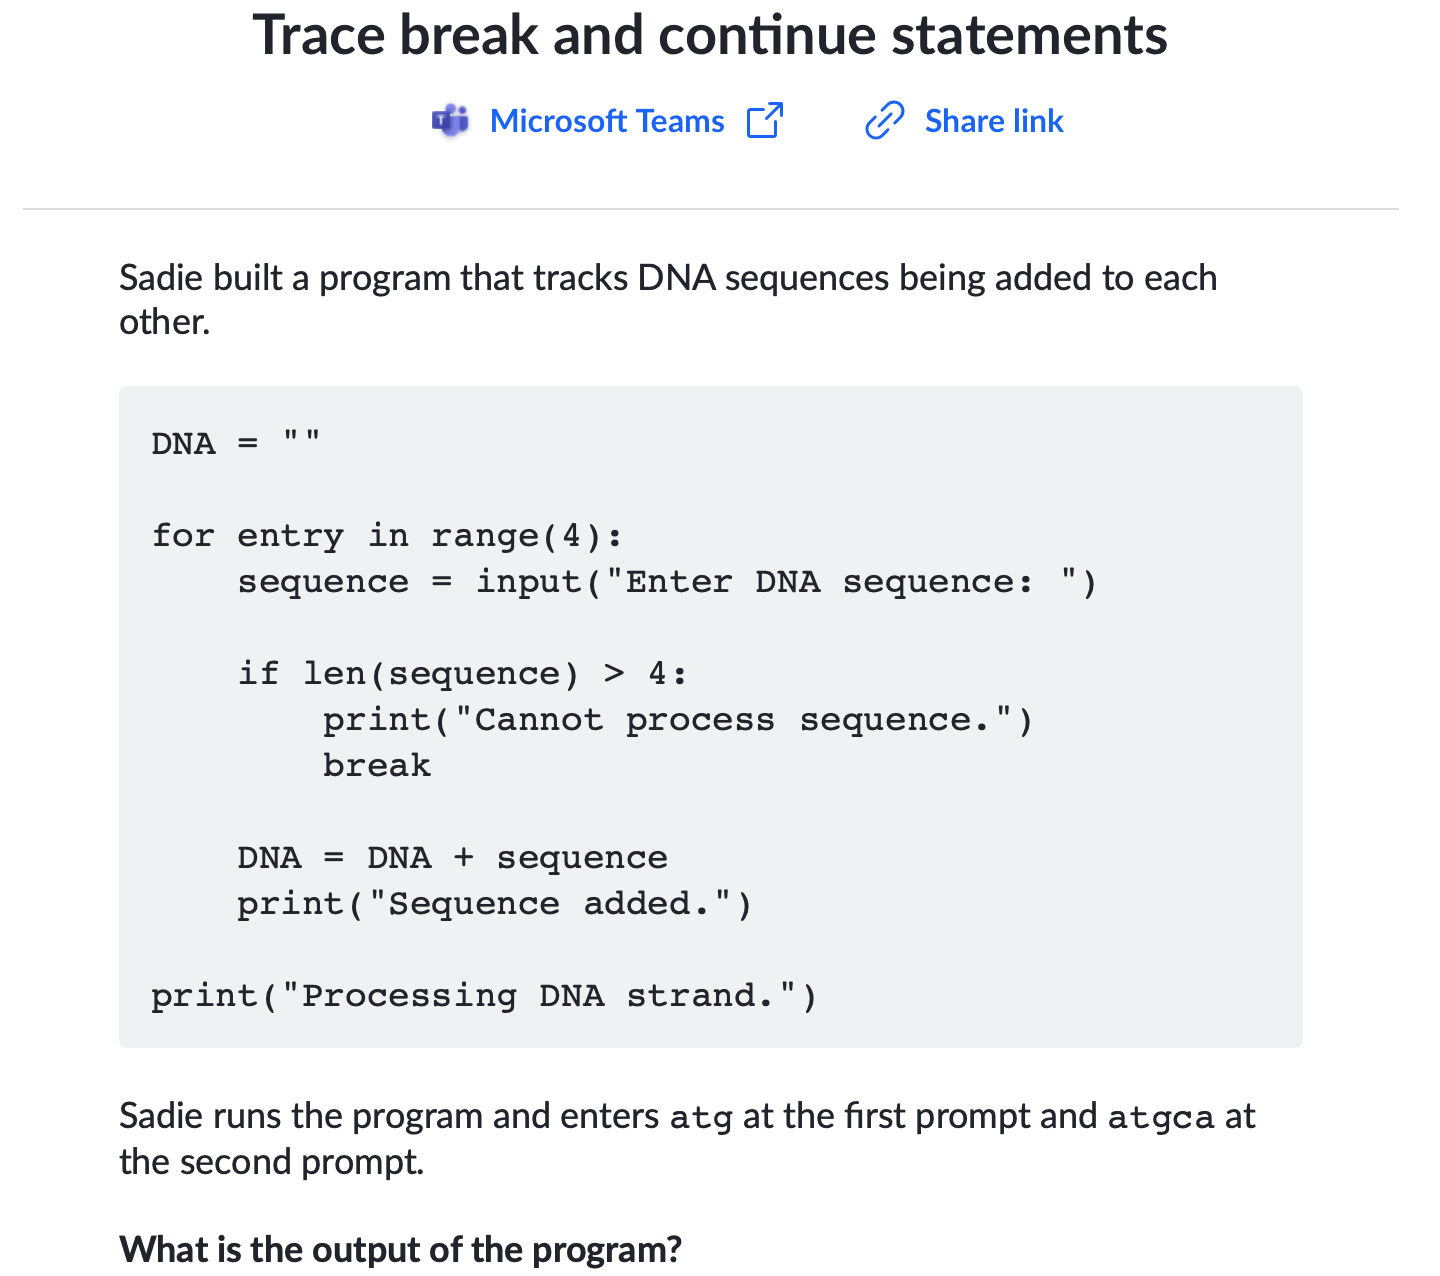The width and height of the screenshot is (1440, 1276).
Task: Click the break statement in the code
Action: [x=377, y=766]
